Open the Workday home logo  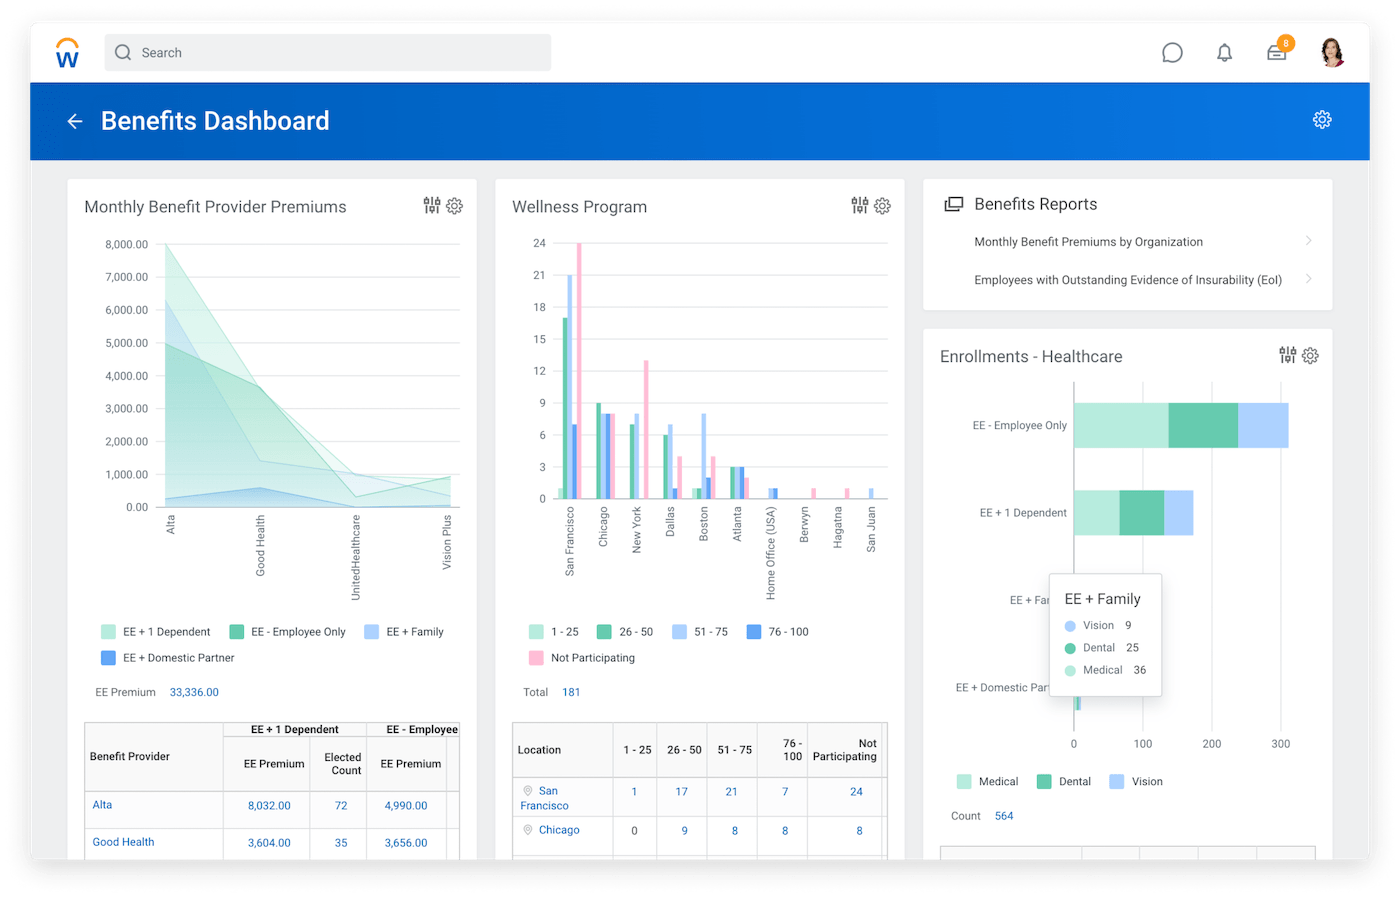click(x=67, y=53)
